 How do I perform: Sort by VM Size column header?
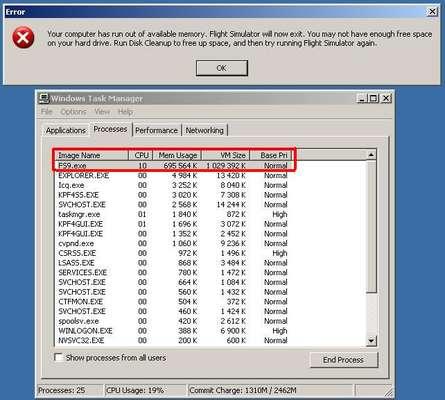click(x=226, y=155)
